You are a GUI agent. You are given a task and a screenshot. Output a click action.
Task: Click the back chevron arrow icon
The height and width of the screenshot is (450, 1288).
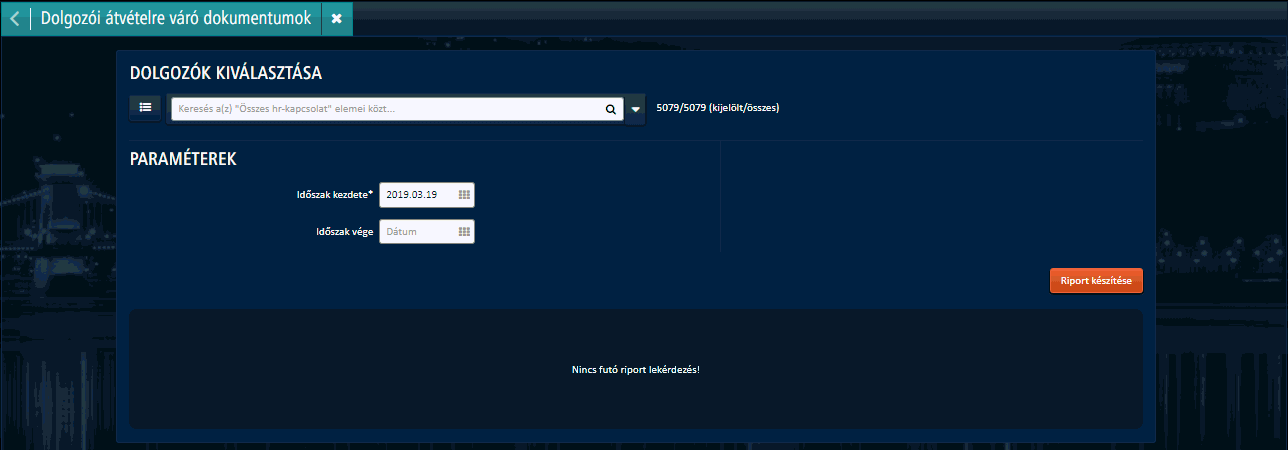coord(14,19)
